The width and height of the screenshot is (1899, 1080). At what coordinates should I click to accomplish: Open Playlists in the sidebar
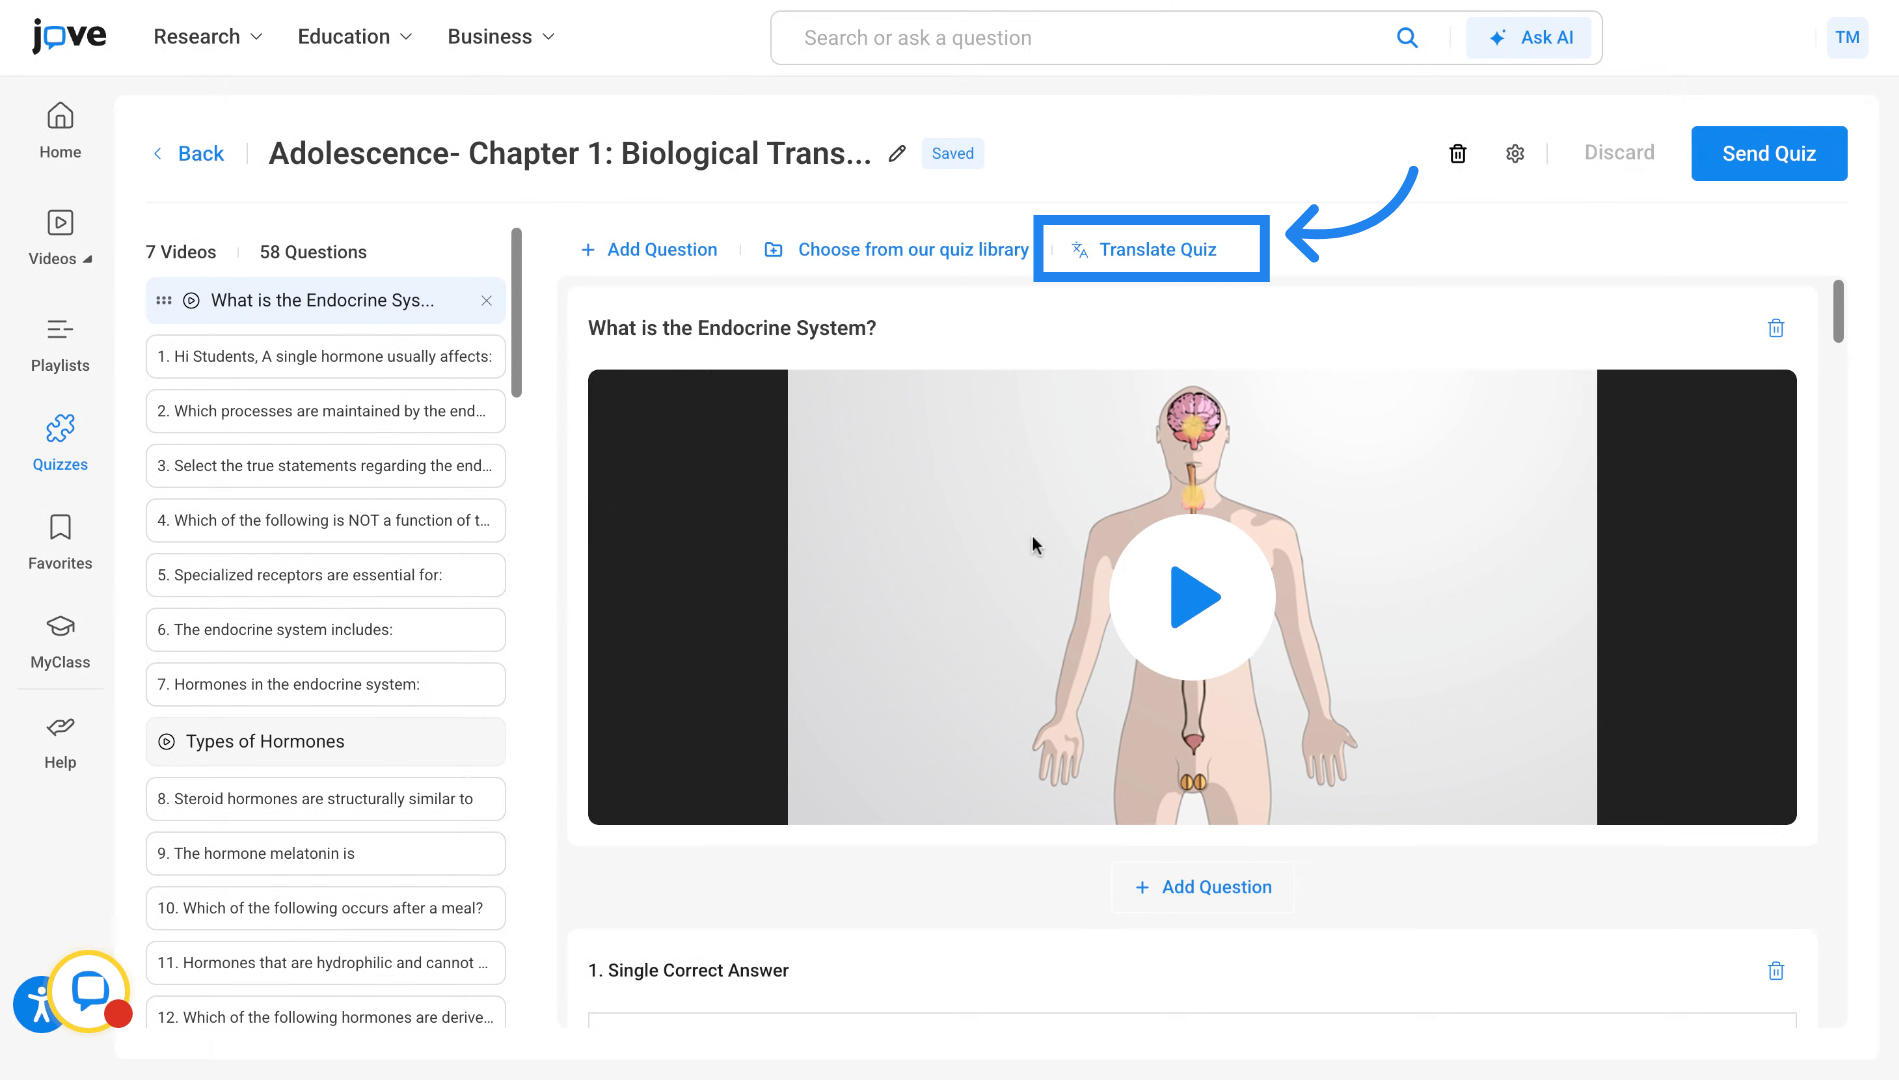(x=60, y=343)
